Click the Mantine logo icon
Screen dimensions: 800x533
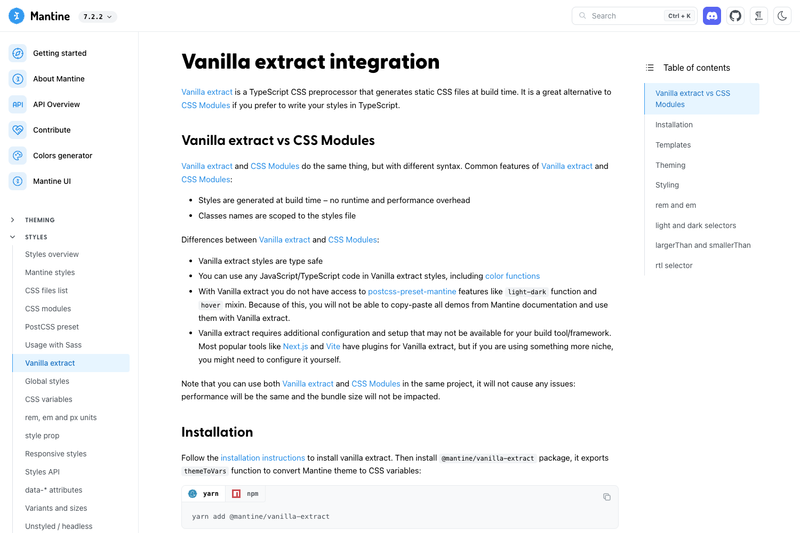tap(16, 16)
